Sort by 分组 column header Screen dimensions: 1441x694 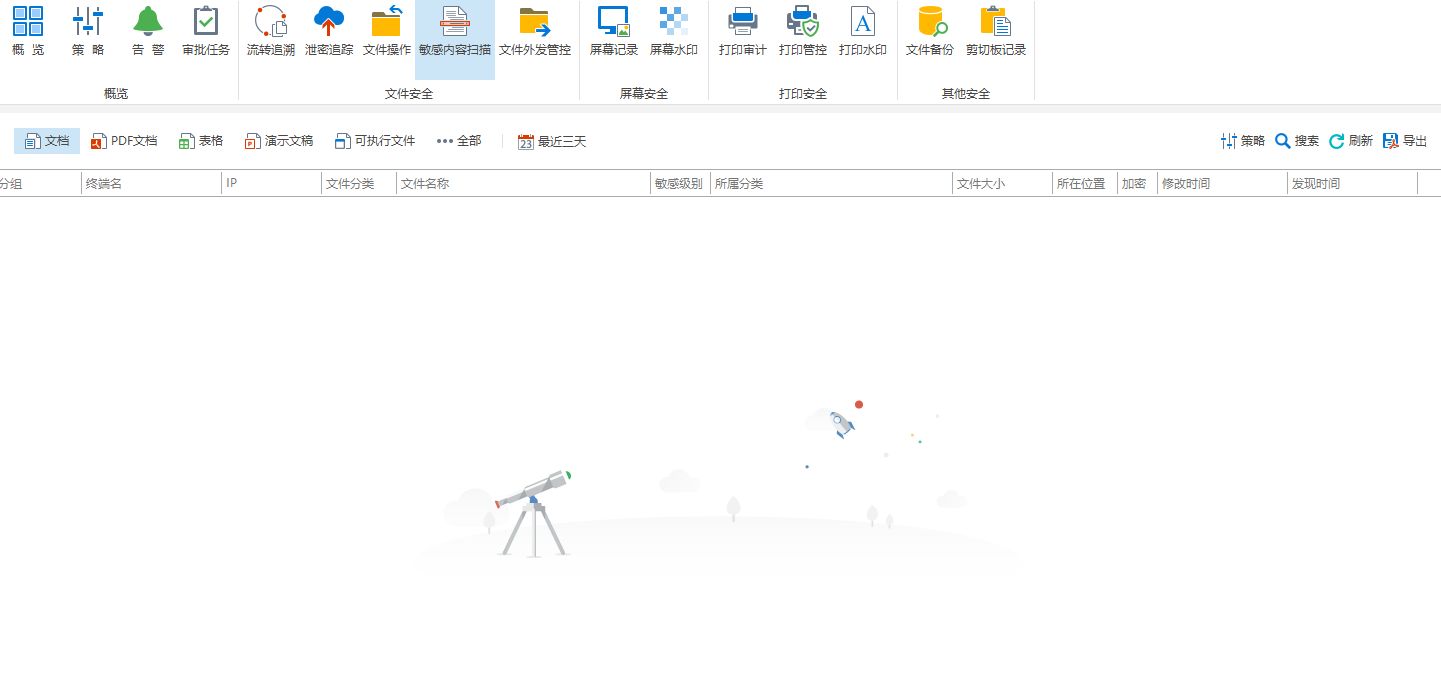(40, 184)
